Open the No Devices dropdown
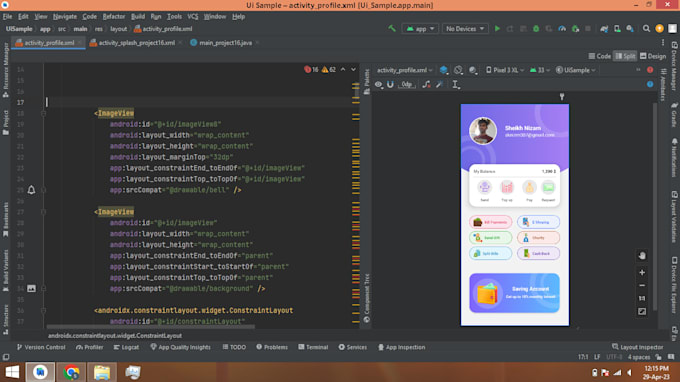This screenshot has width=680, height=382. point(465,29)
